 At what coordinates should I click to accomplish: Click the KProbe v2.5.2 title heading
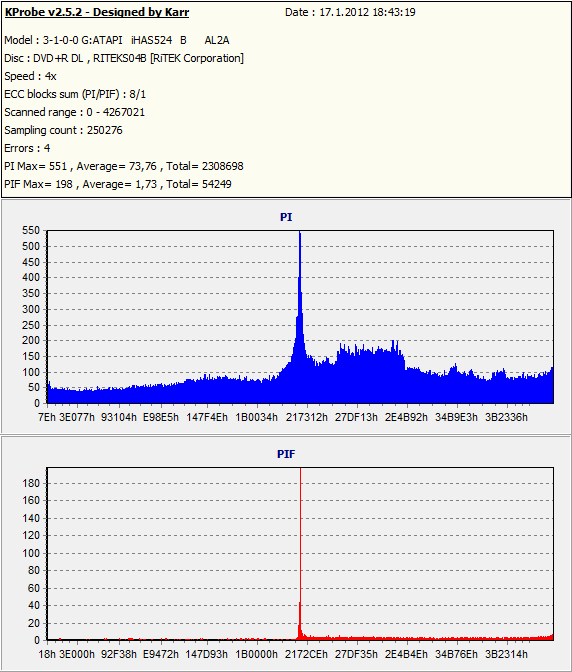(97, 12)
